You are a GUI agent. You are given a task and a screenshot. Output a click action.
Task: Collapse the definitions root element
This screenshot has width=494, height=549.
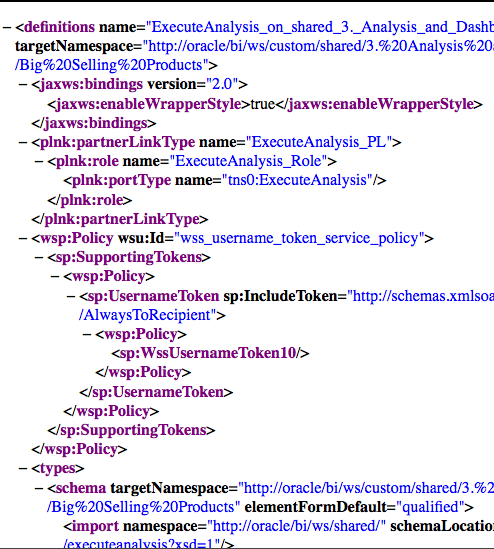pos(7,27)
